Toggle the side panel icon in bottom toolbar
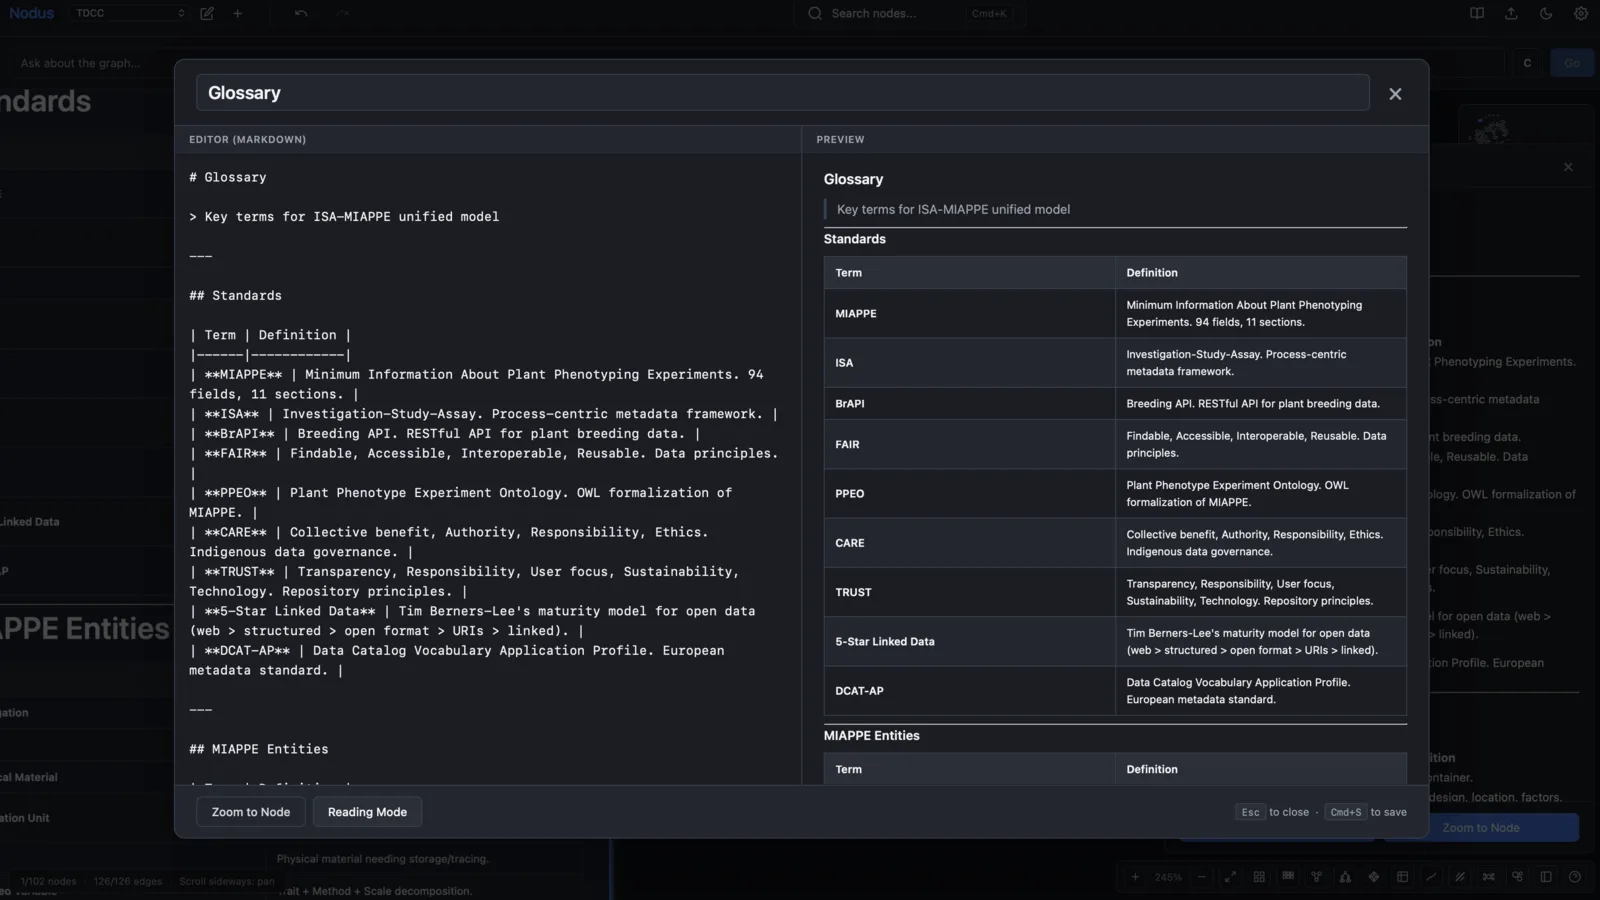 click(1546, 877)
